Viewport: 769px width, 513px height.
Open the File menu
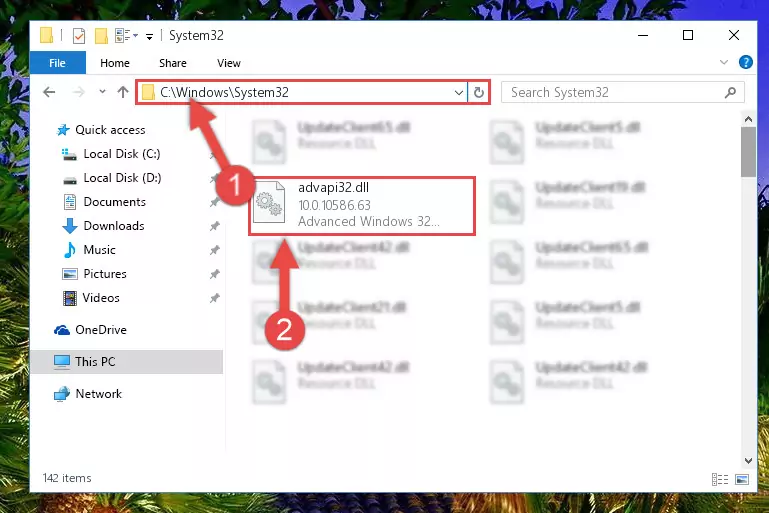pyautogui.click(x=57, y=63)
